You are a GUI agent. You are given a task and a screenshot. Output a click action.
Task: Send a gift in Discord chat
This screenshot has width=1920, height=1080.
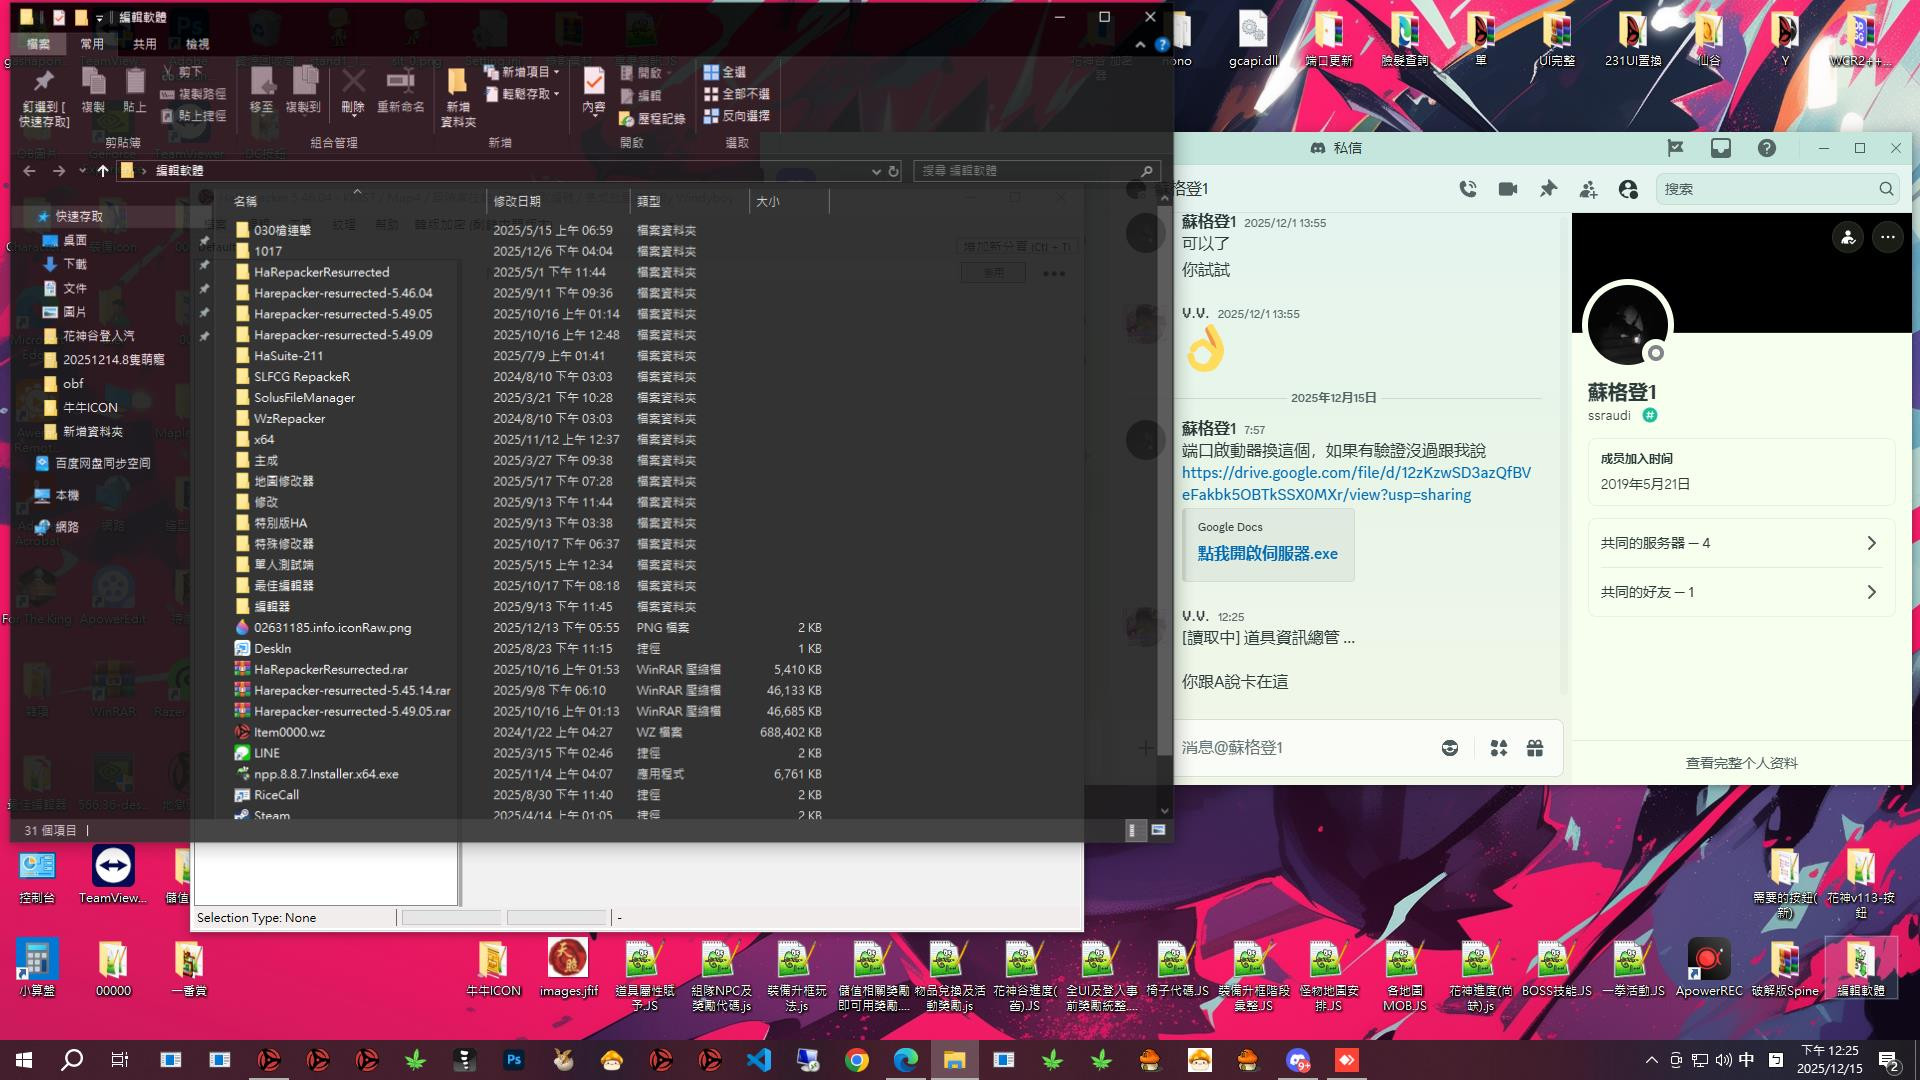(x=1535, y=748)
